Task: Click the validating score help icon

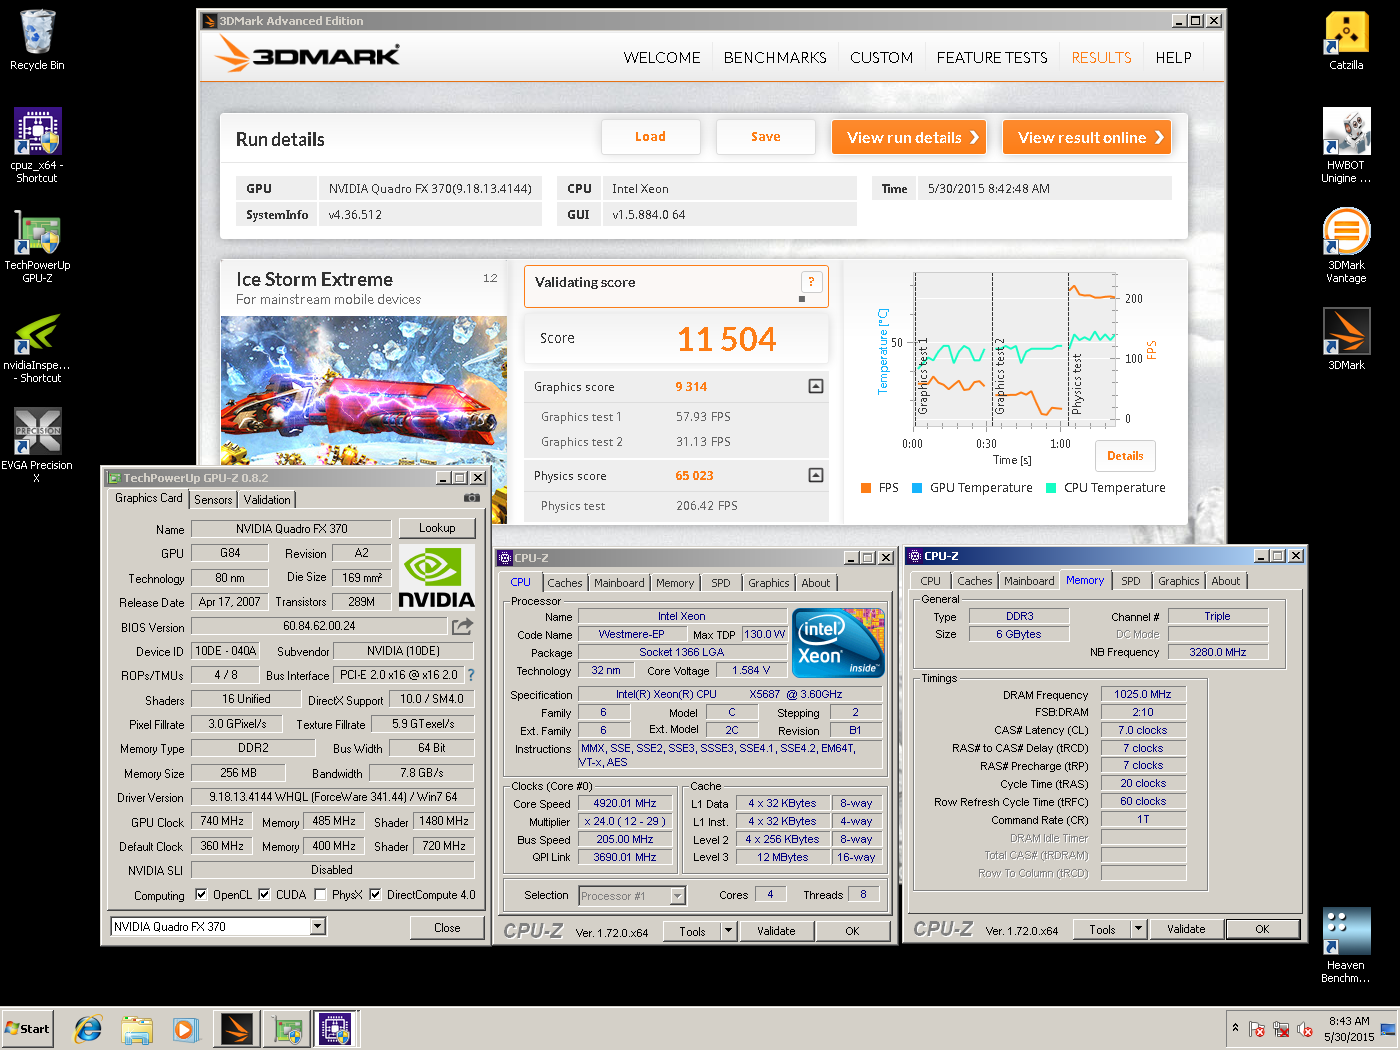Action: [811, 282]
